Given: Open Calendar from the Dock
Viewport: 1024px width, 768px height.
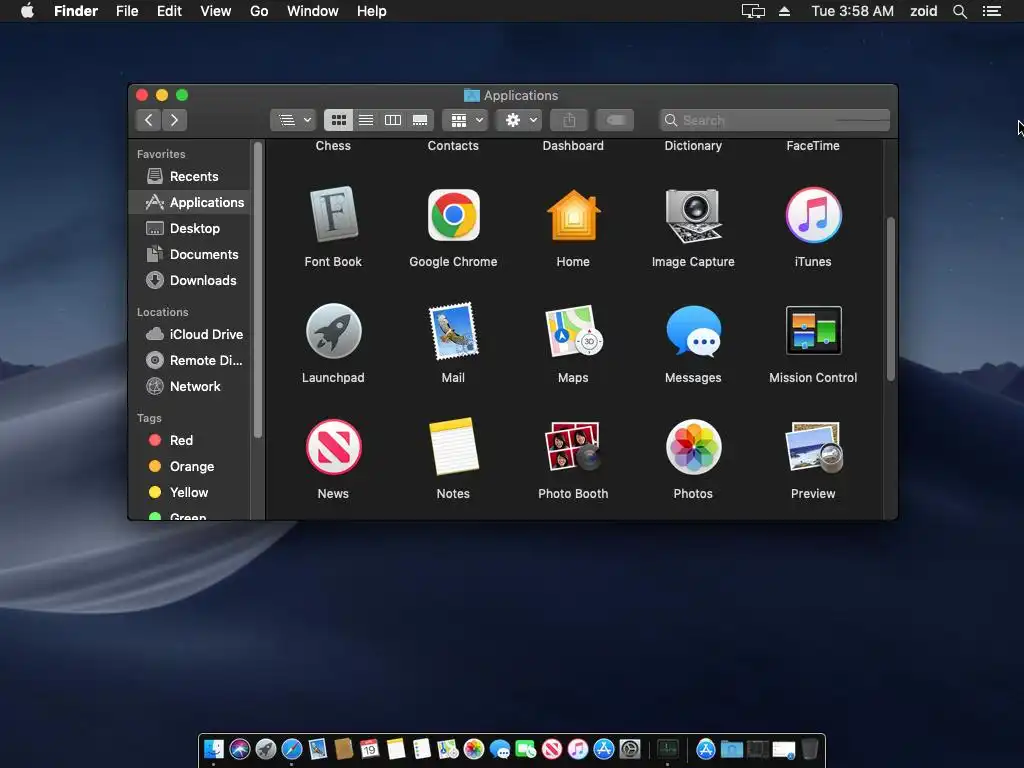Looking at the screenshot, I should pos(370,749).
